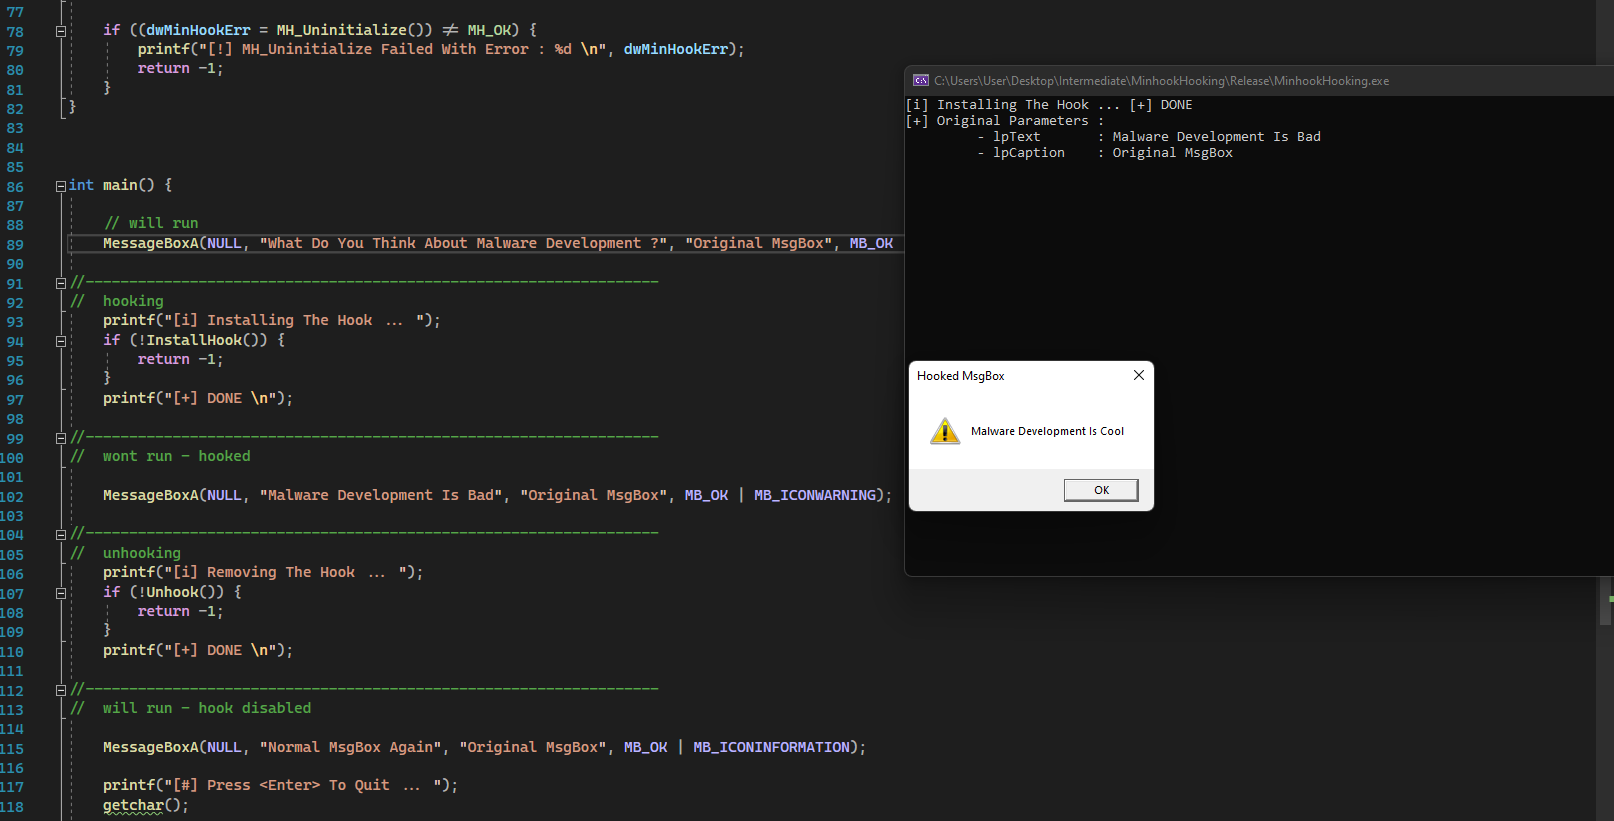Click 'if (!InstallHook())' code line
The width and height of the screenshot is (1614, 821).
click(194, 340)
